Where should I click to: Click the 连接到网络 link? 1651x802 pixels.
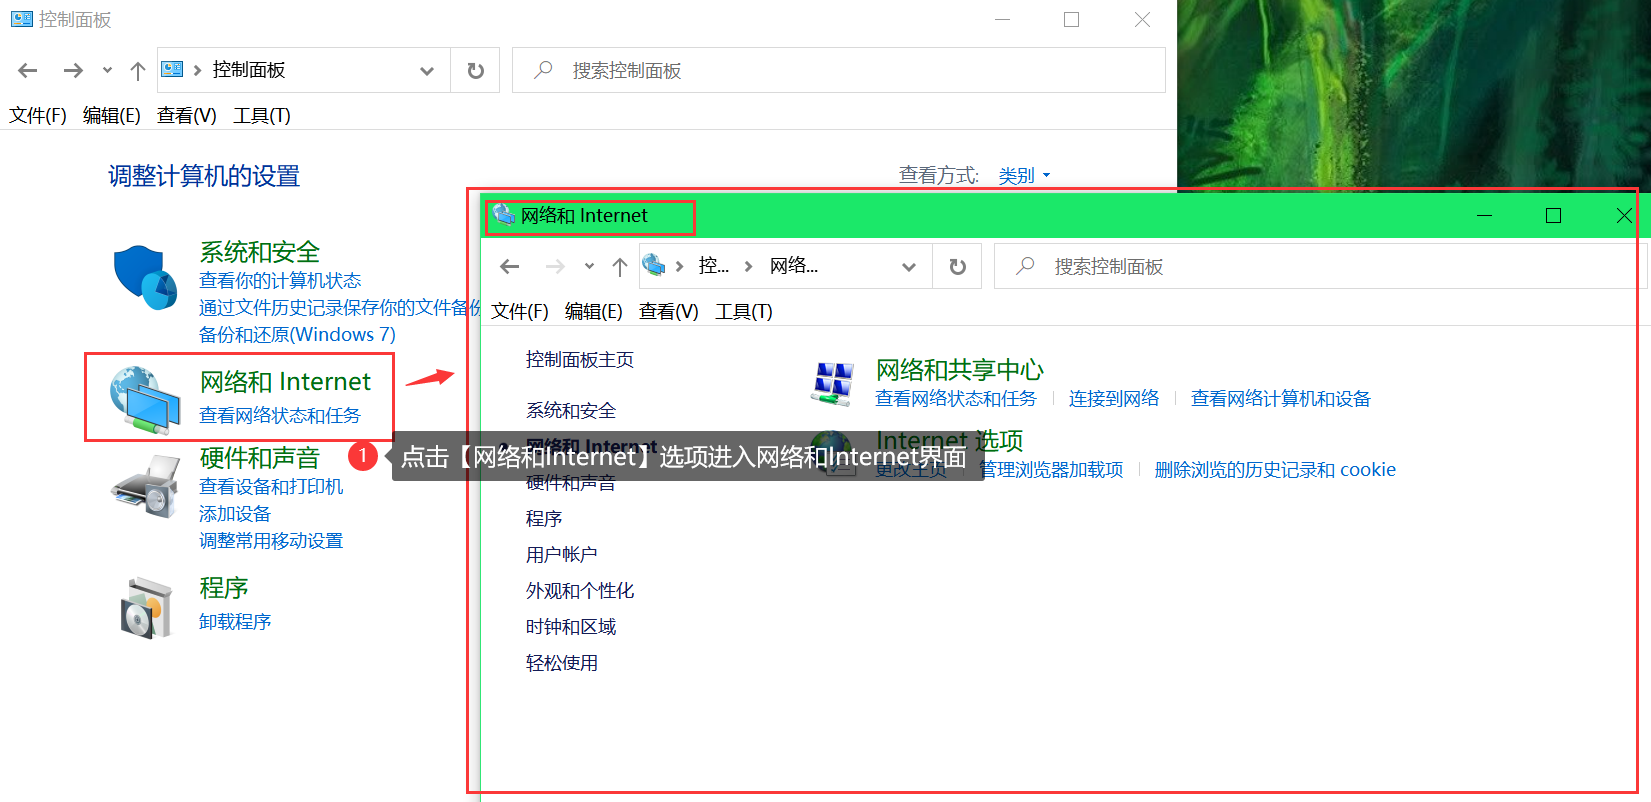pos(1114,399)
